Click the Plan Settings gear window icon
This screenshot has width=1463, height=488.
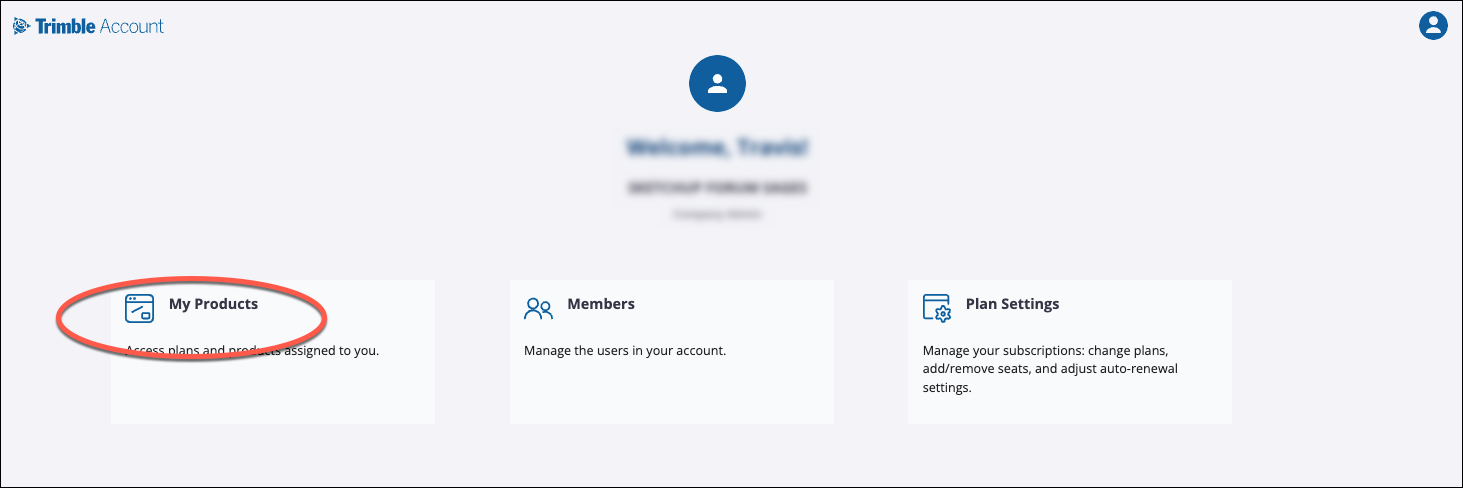point(936,308)
